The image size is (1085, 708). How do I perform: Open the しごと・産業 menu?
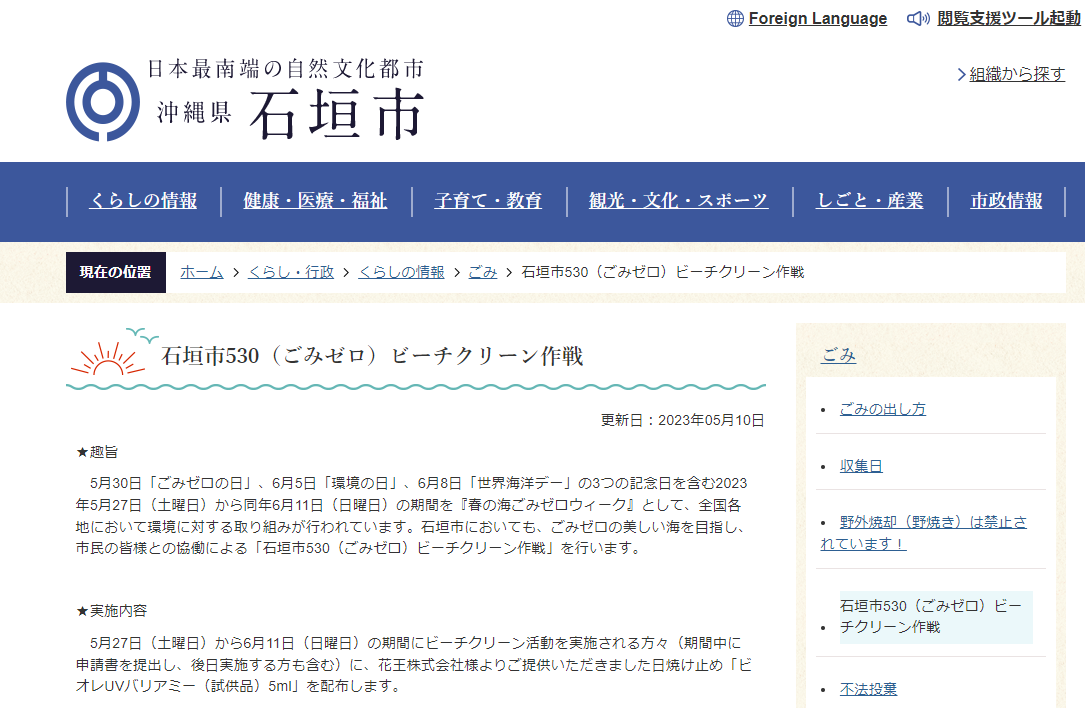(x=869, y=201)
